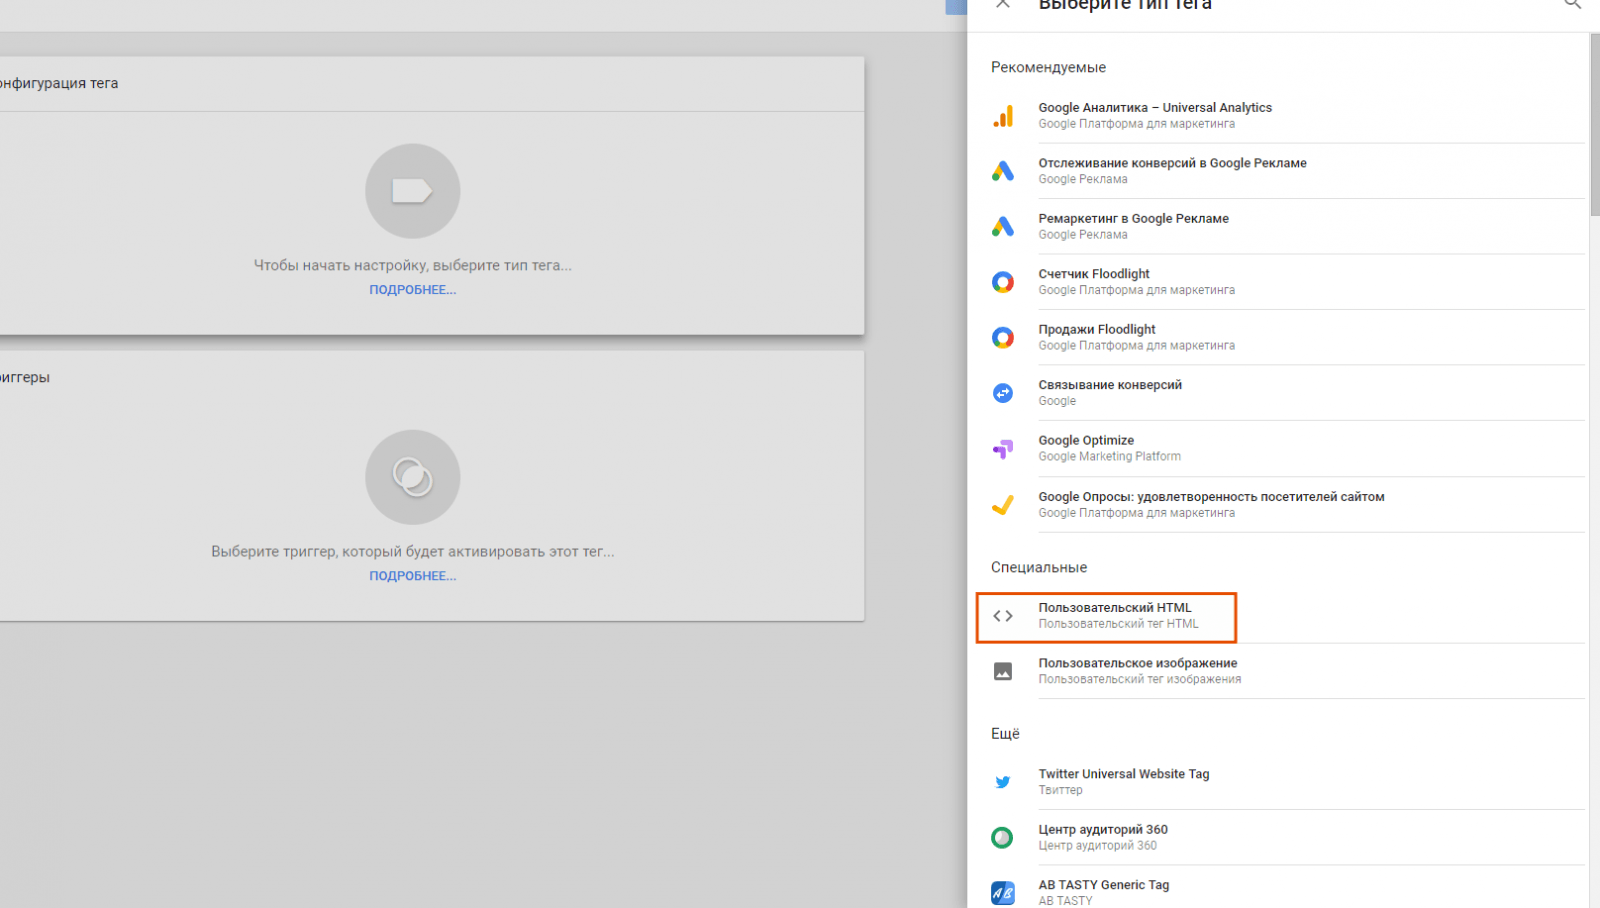
Task: Click the Google Ads conversion tracking icon
Action: pyautogui.click(x=1003, y=171)
